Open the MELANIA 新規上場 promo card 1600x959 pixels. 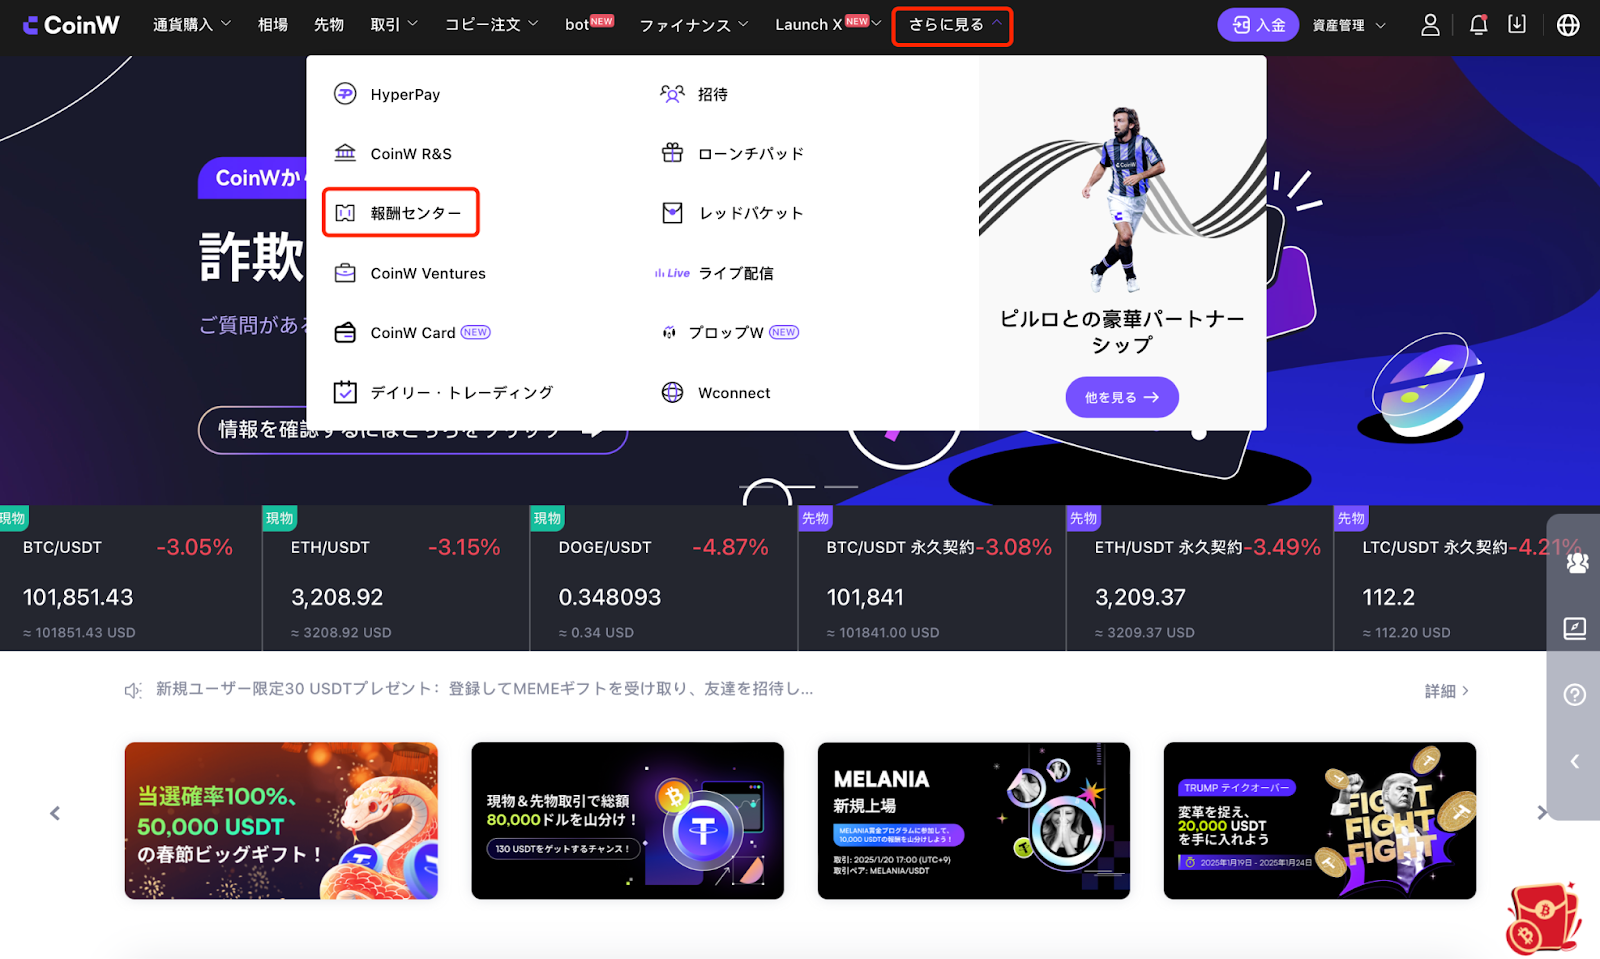(974, 820)
